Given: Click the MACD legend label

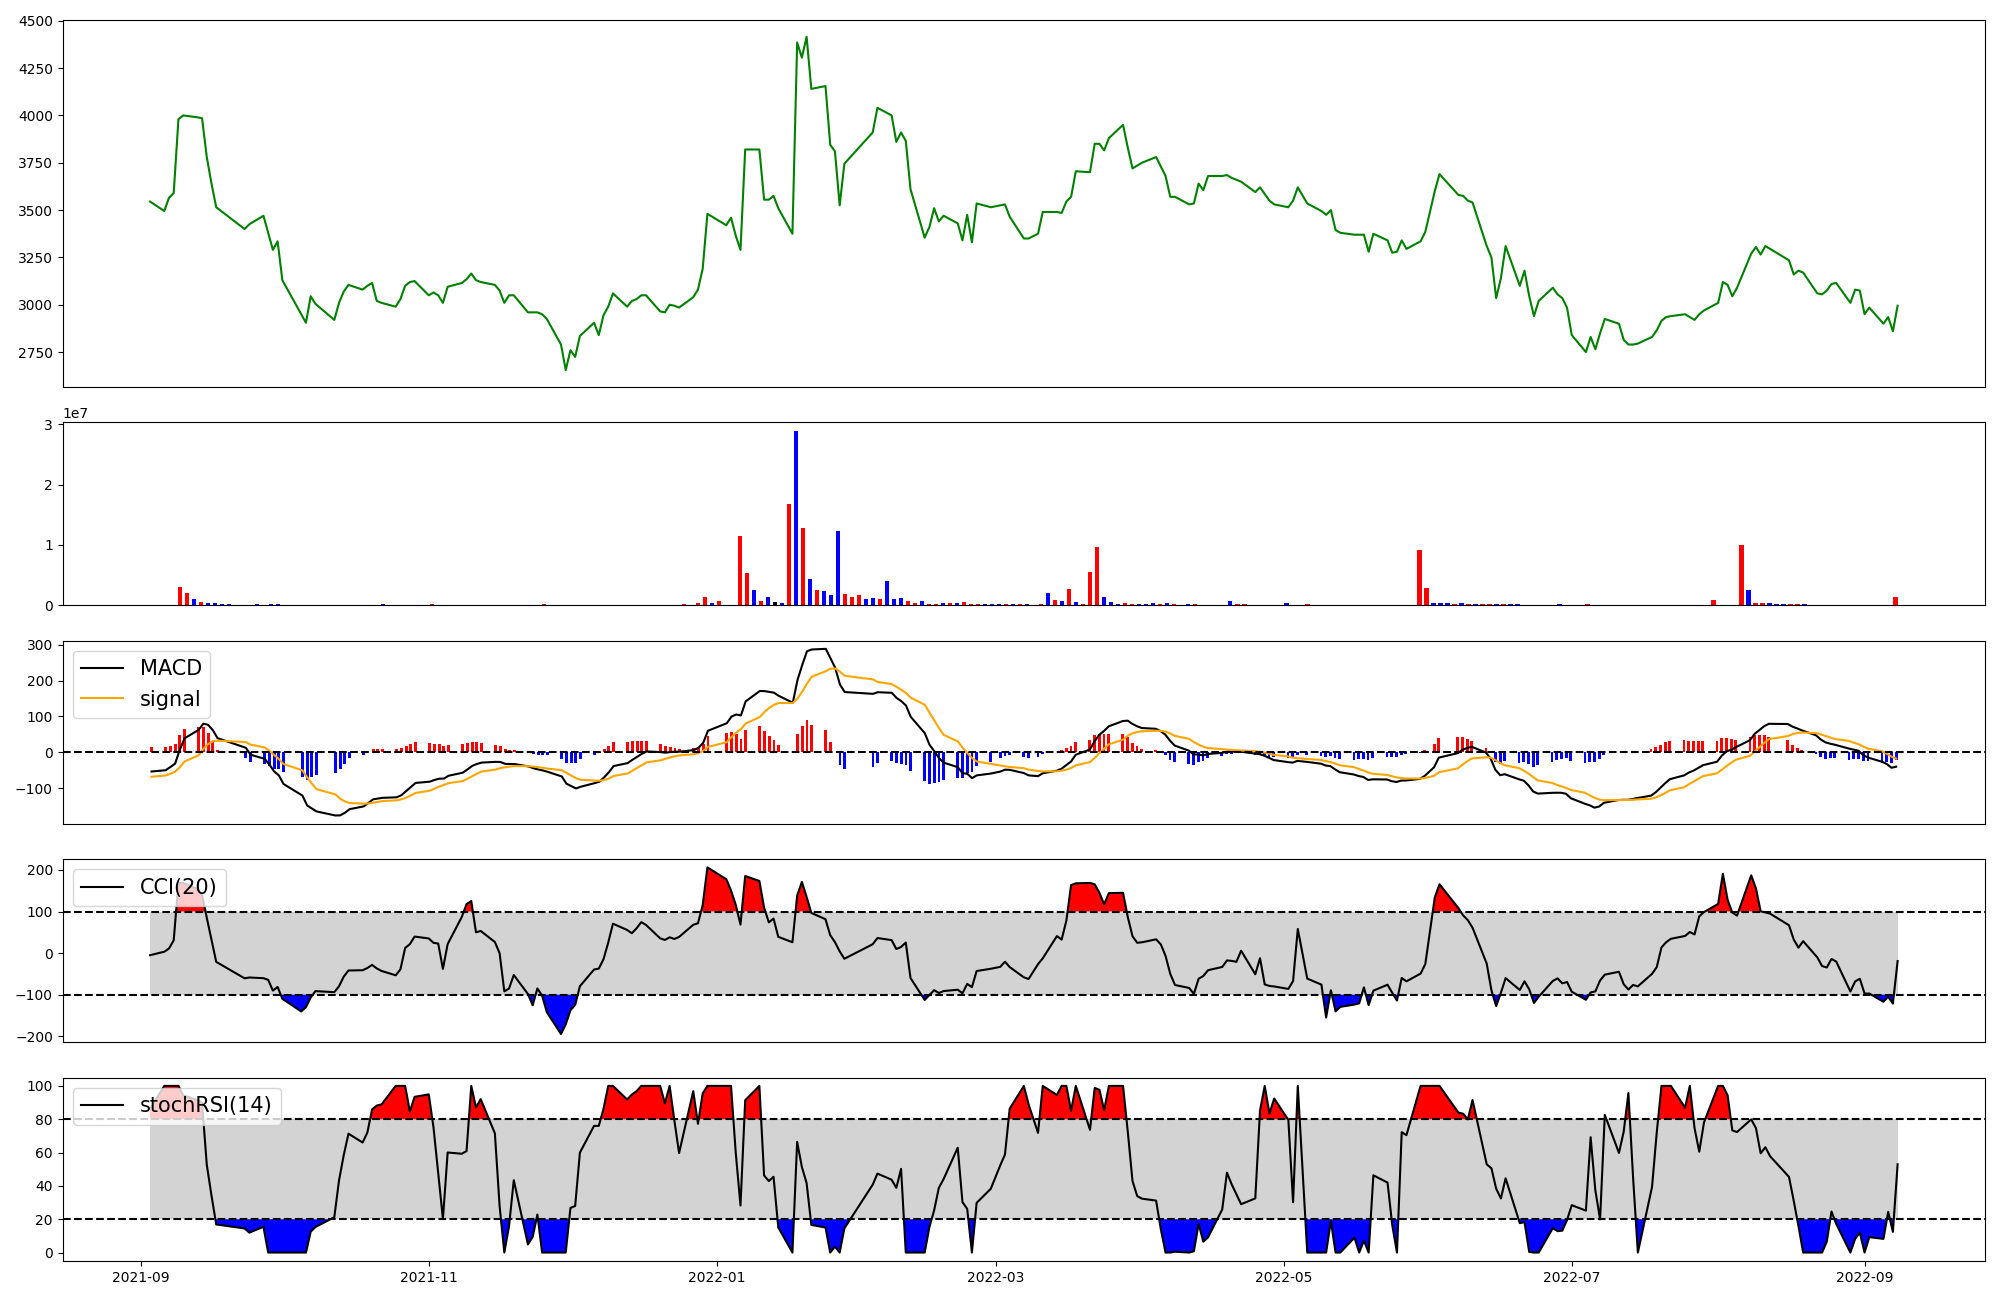Looking at the screenshot, I should coord(170,668).
